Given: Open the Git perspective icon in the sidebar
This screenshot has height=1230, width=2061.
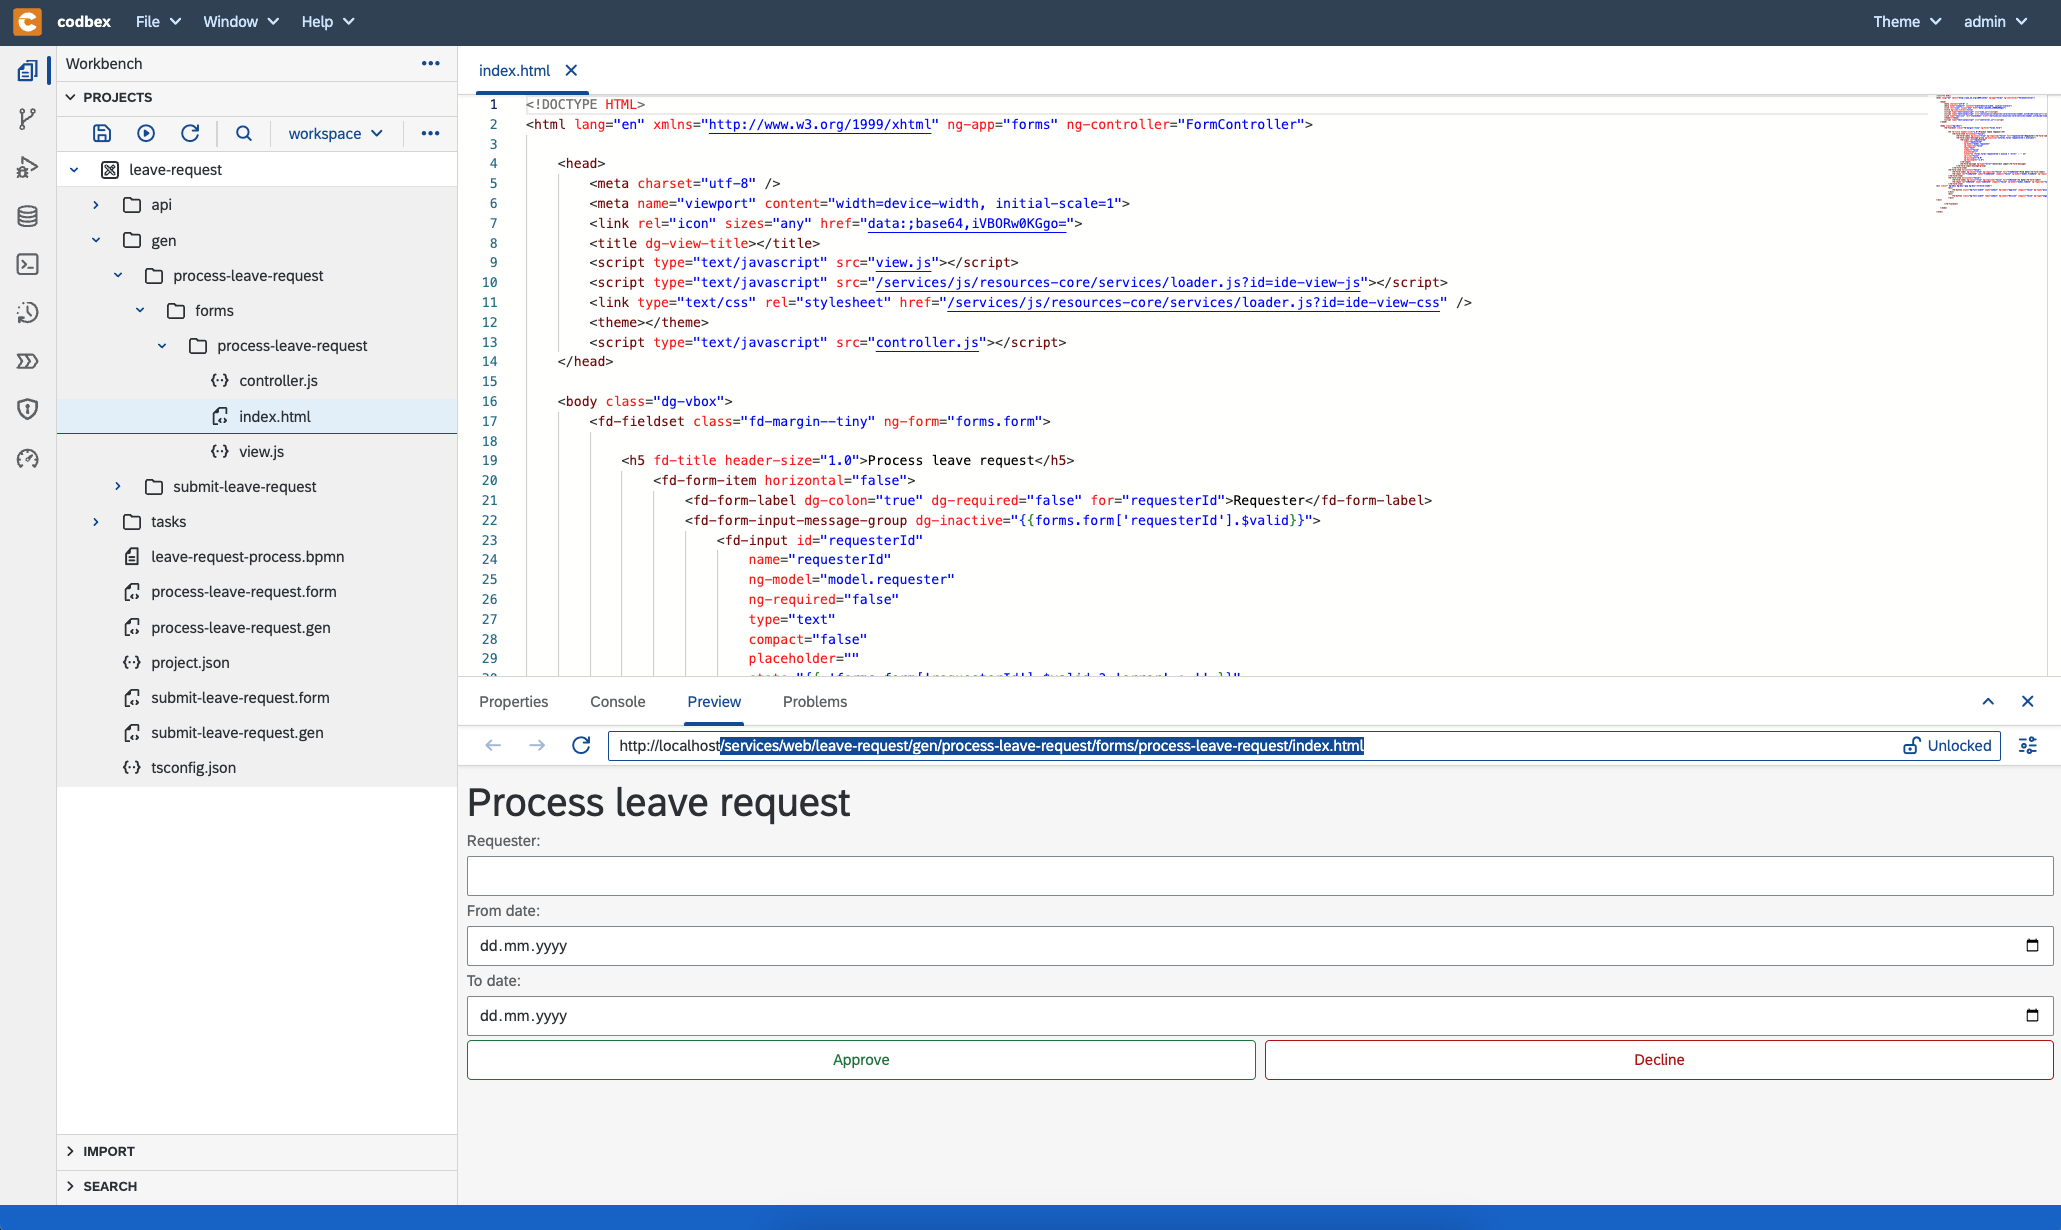Looking at the screenshot, I should pos(28,119).
